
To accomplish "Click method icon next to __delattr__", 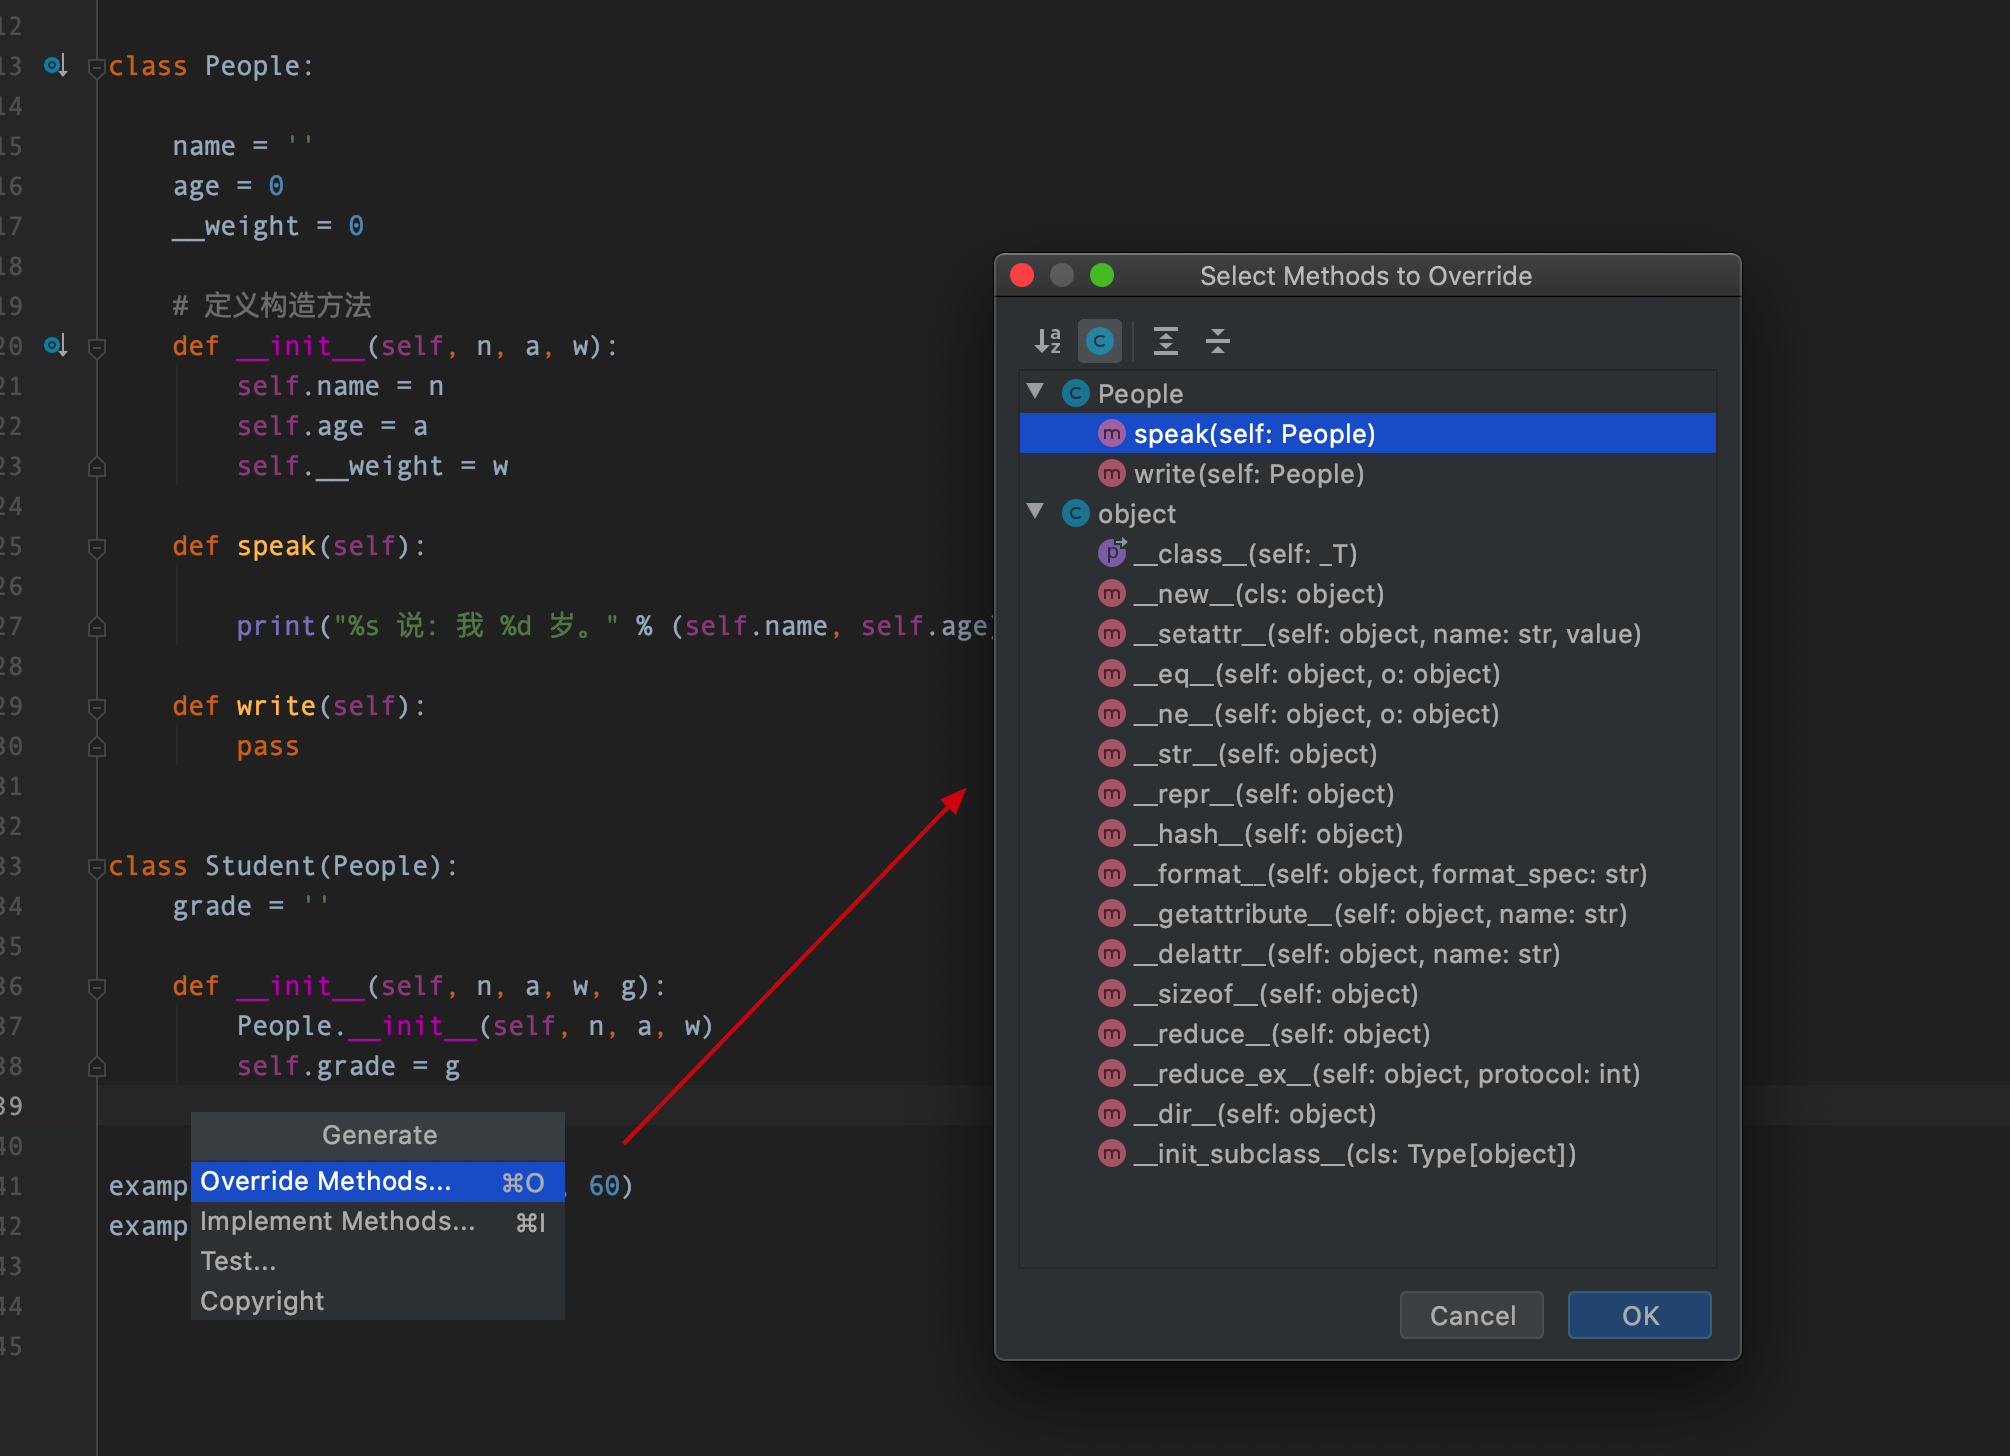I will click(1112, 953).
